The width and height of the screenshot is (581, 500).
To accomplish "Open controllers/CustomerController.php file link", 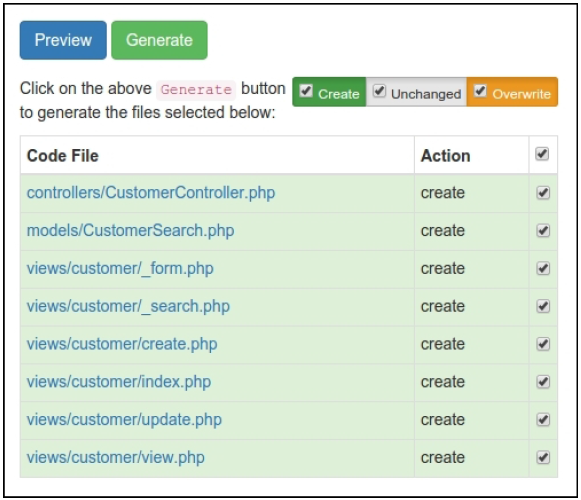I will coord(151,193).
